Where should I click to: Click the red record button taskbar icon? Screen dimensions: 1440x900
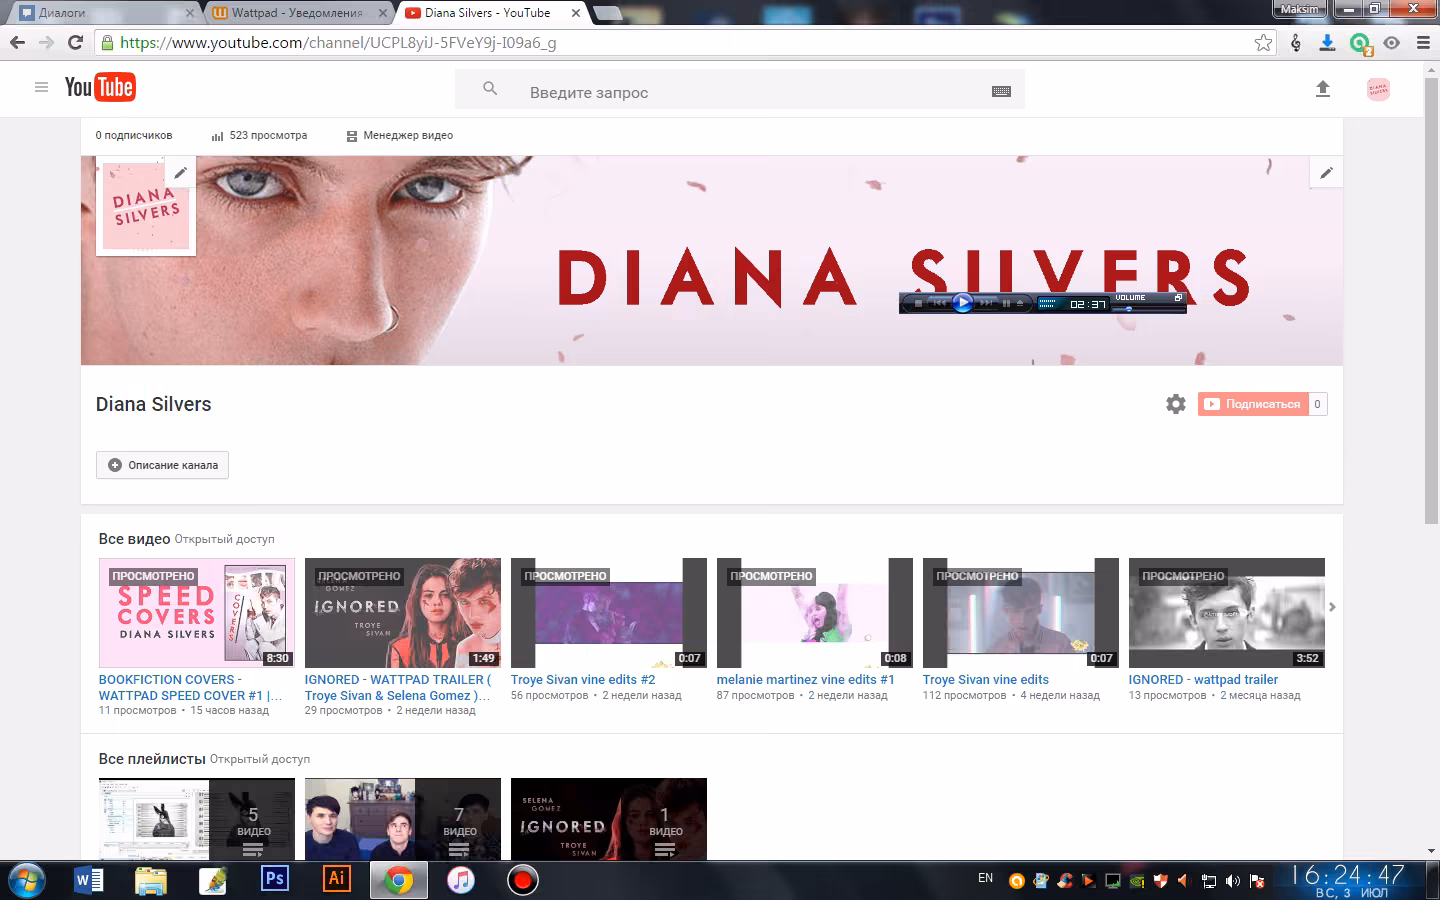point(522,880)
